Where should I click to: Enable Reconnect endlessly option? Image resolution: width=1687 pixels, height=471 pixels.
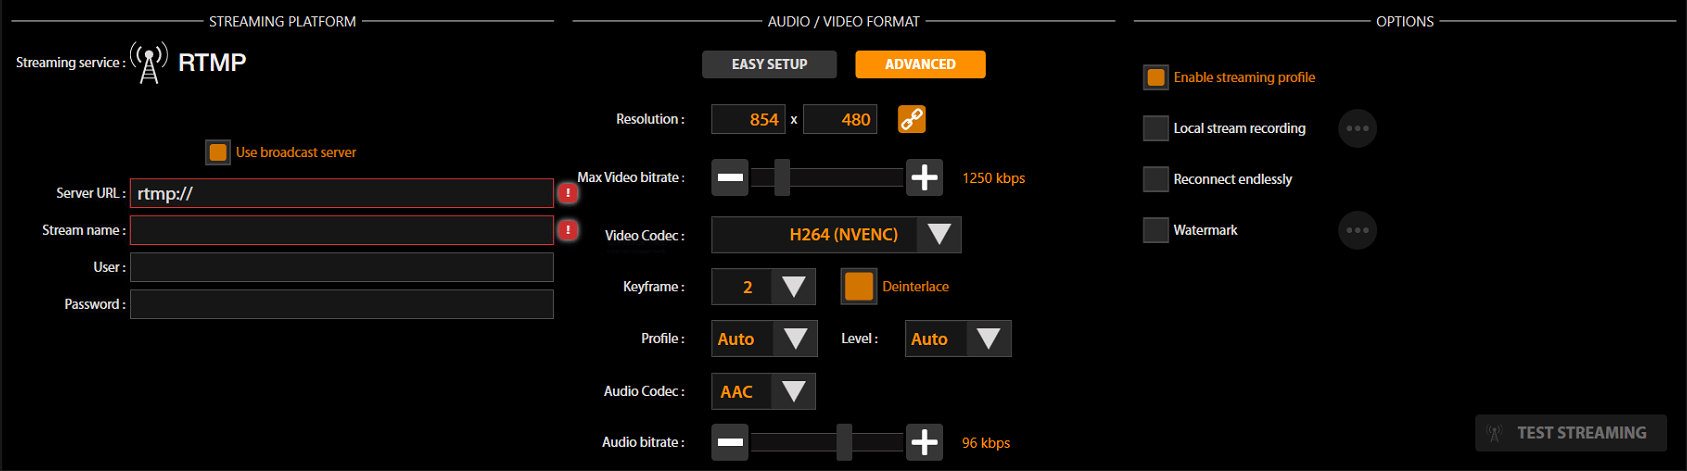pos(1156,179)
